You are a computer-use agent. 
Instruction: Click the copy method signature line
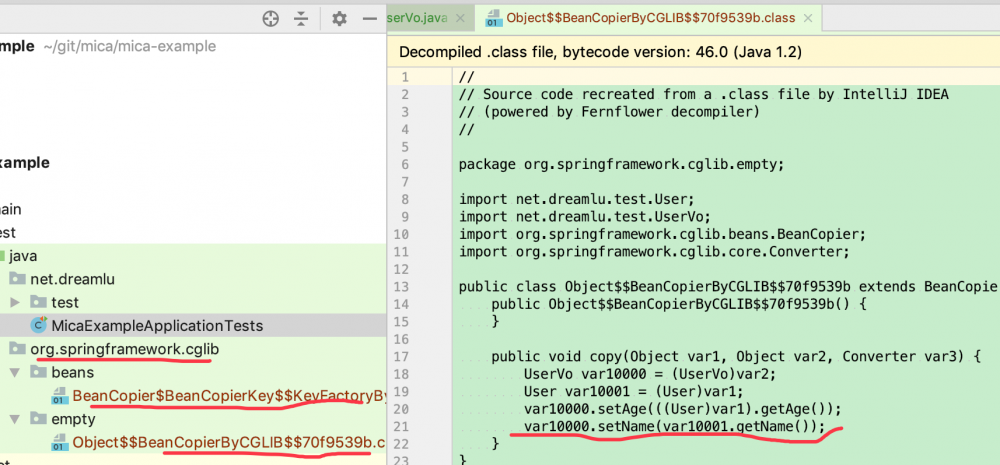[735, 356]
